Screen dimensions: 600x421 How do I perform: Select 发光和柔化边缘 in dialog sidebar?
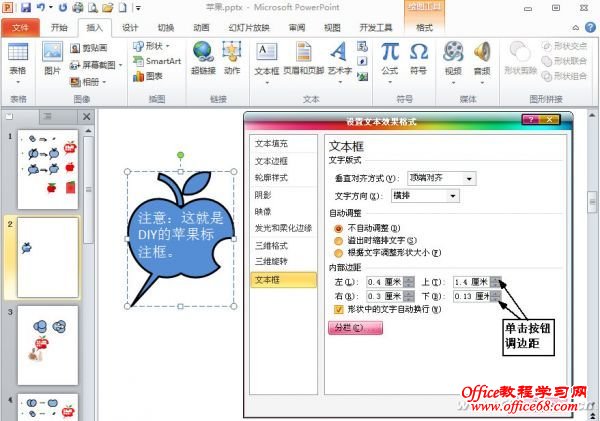[283, 228]
